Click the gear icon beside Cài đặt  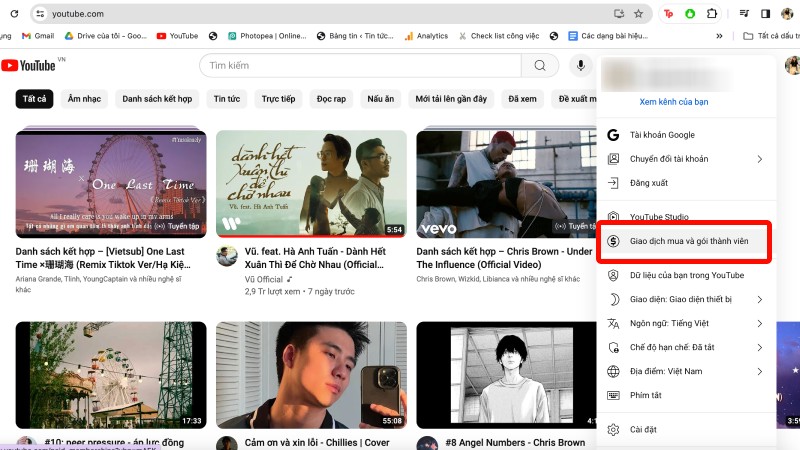coord(613,429)
